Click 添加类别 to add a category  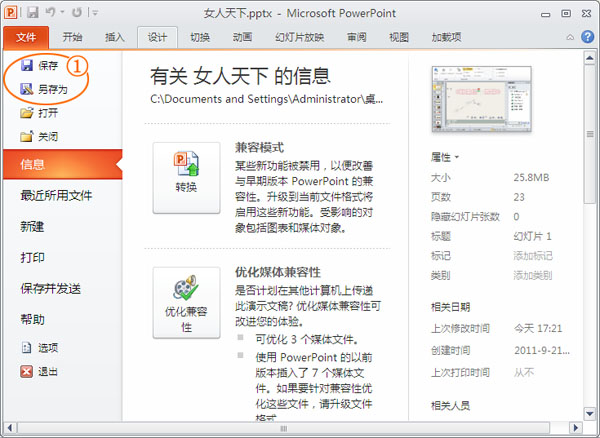(x=533, y=275)
